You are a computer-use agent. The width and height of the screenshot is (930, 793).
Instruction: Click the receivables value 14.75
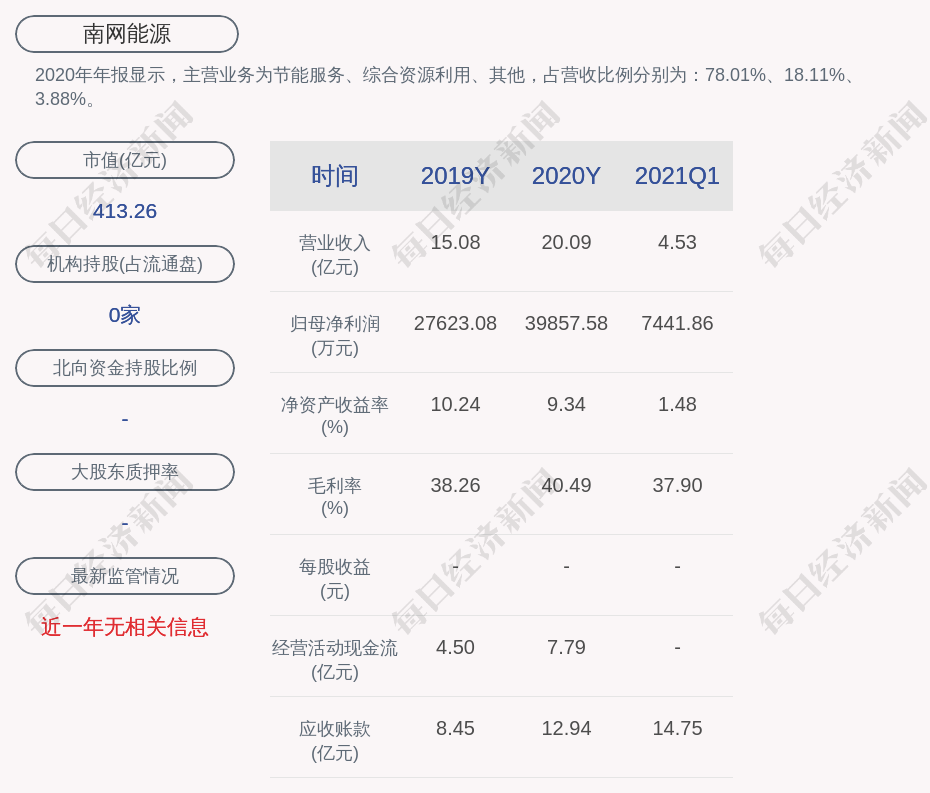677,728
